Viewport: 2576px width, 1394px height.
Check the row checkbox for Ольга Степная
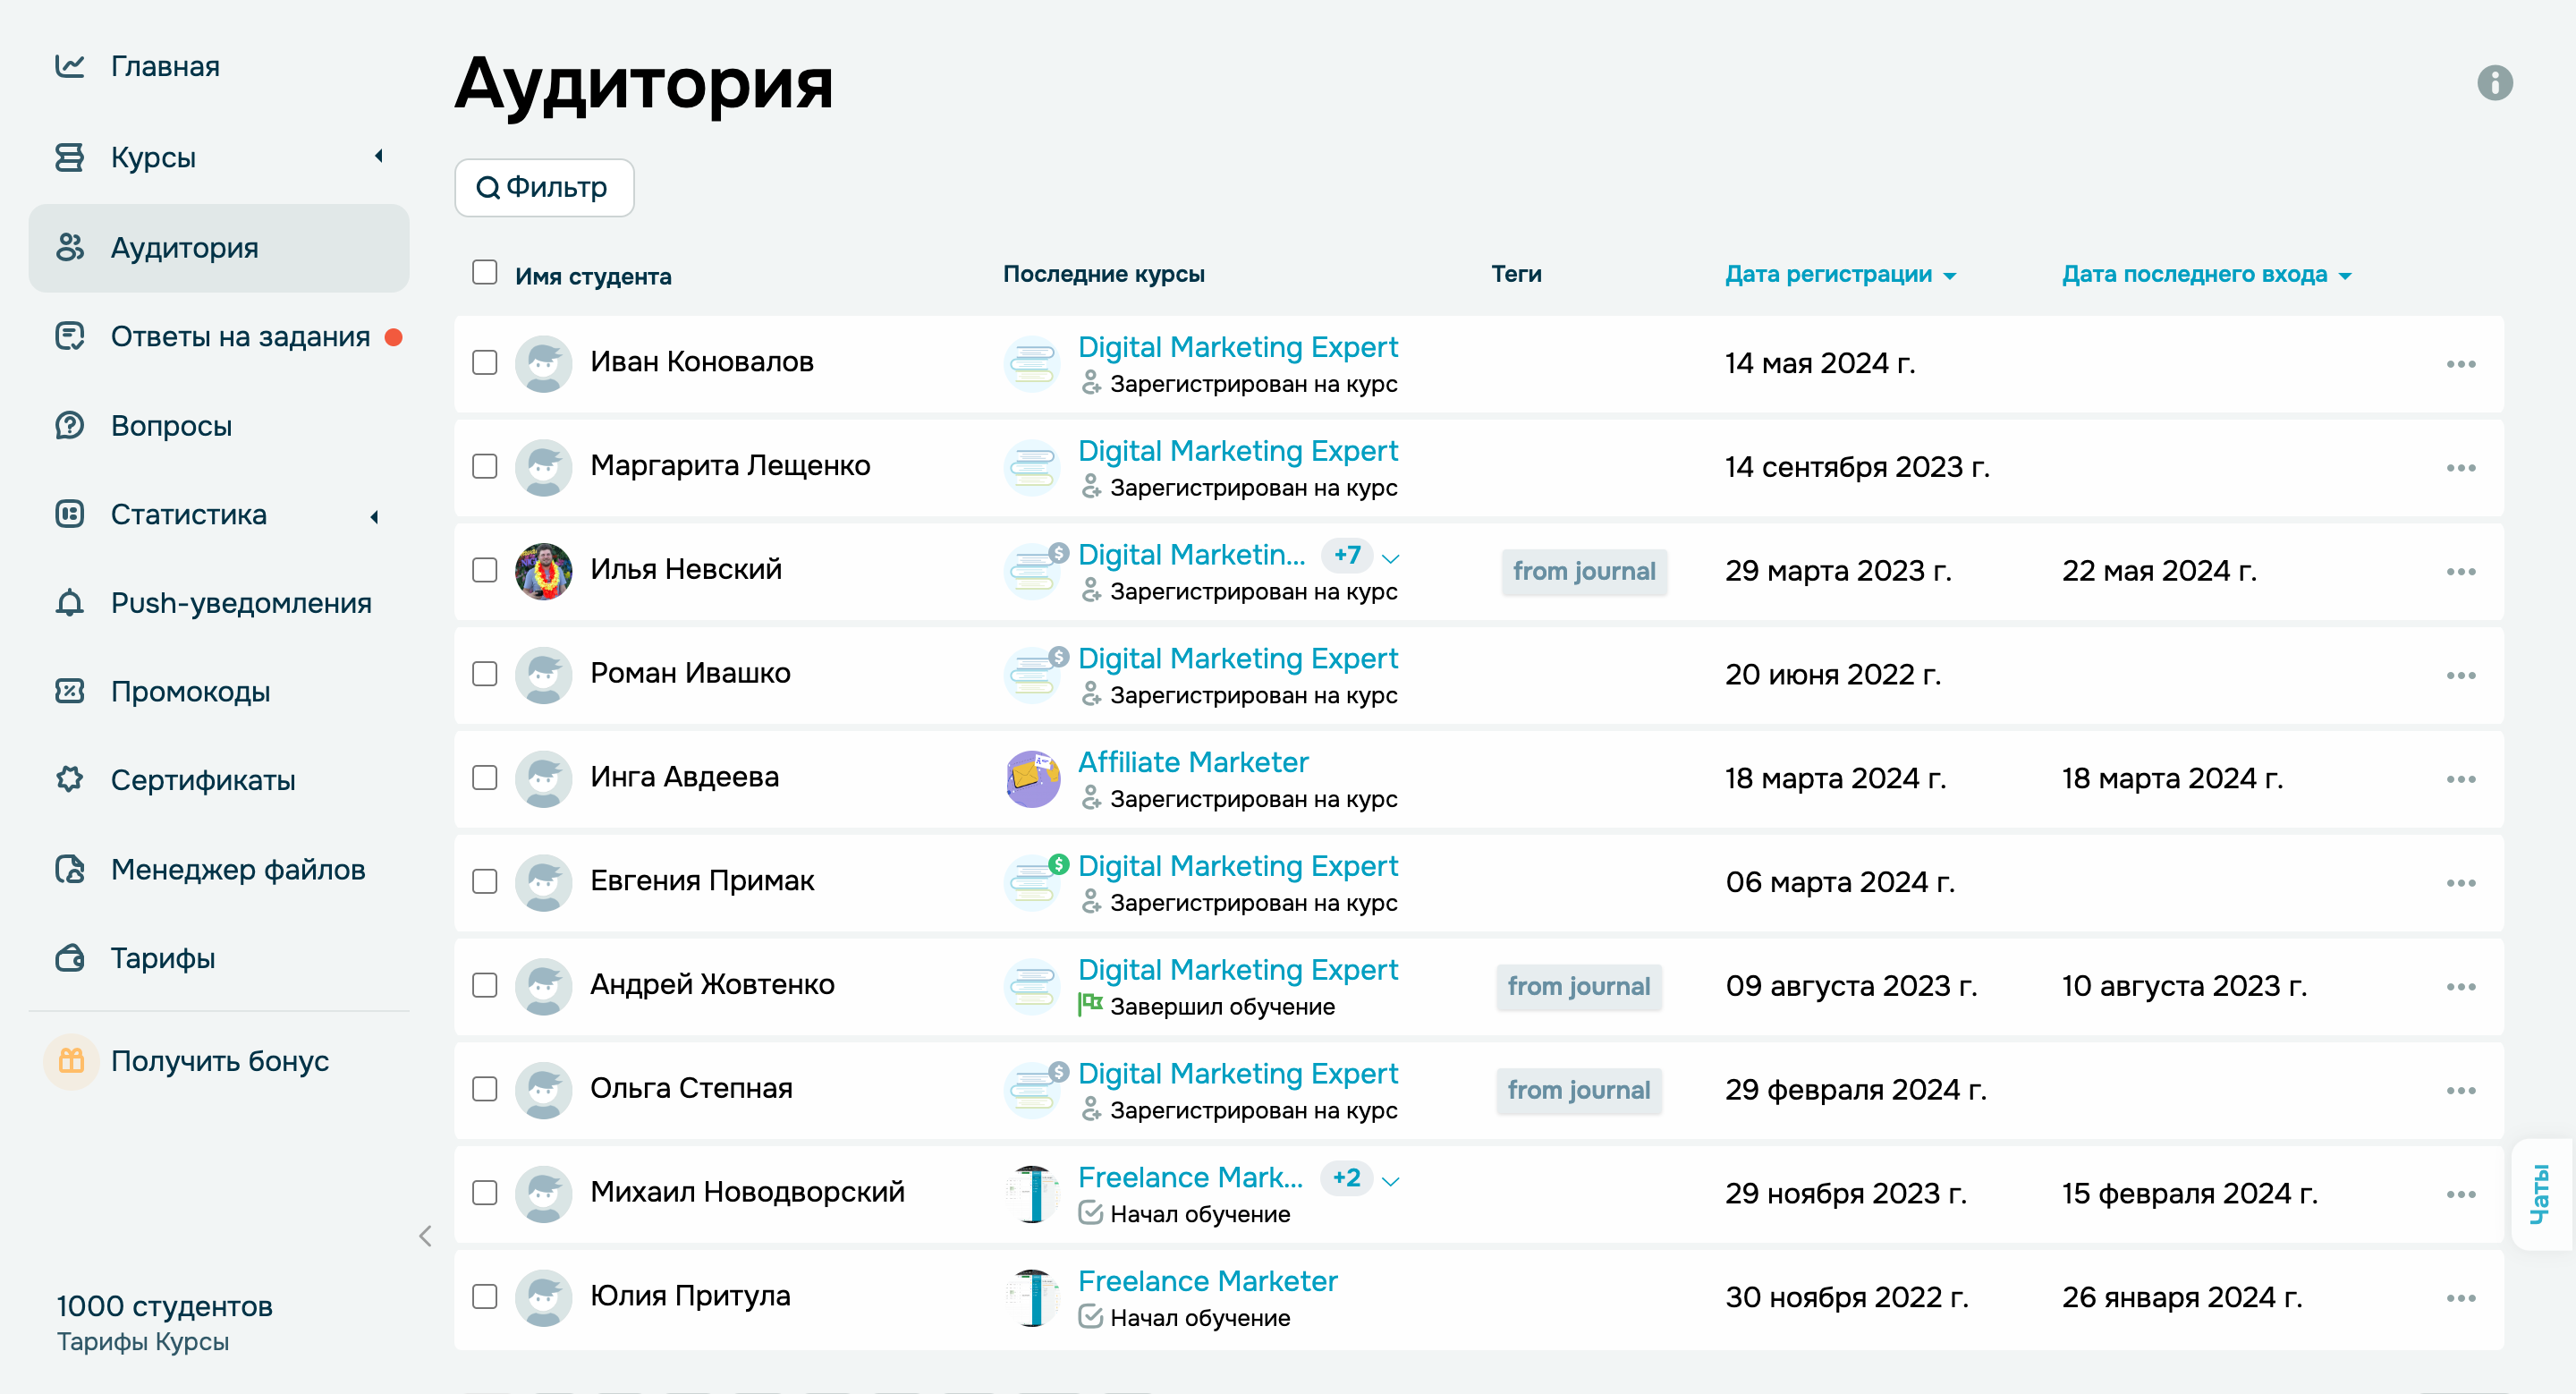[x=484, y=1089]
